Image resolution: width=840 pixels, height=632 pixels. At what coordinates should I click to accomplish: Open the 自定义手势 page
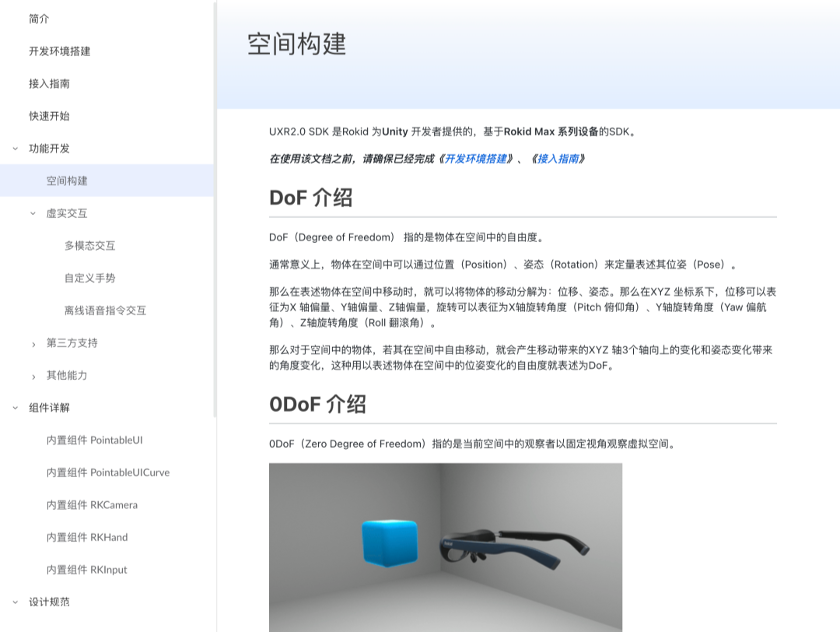pyautogui.click(x=90, y=278)
